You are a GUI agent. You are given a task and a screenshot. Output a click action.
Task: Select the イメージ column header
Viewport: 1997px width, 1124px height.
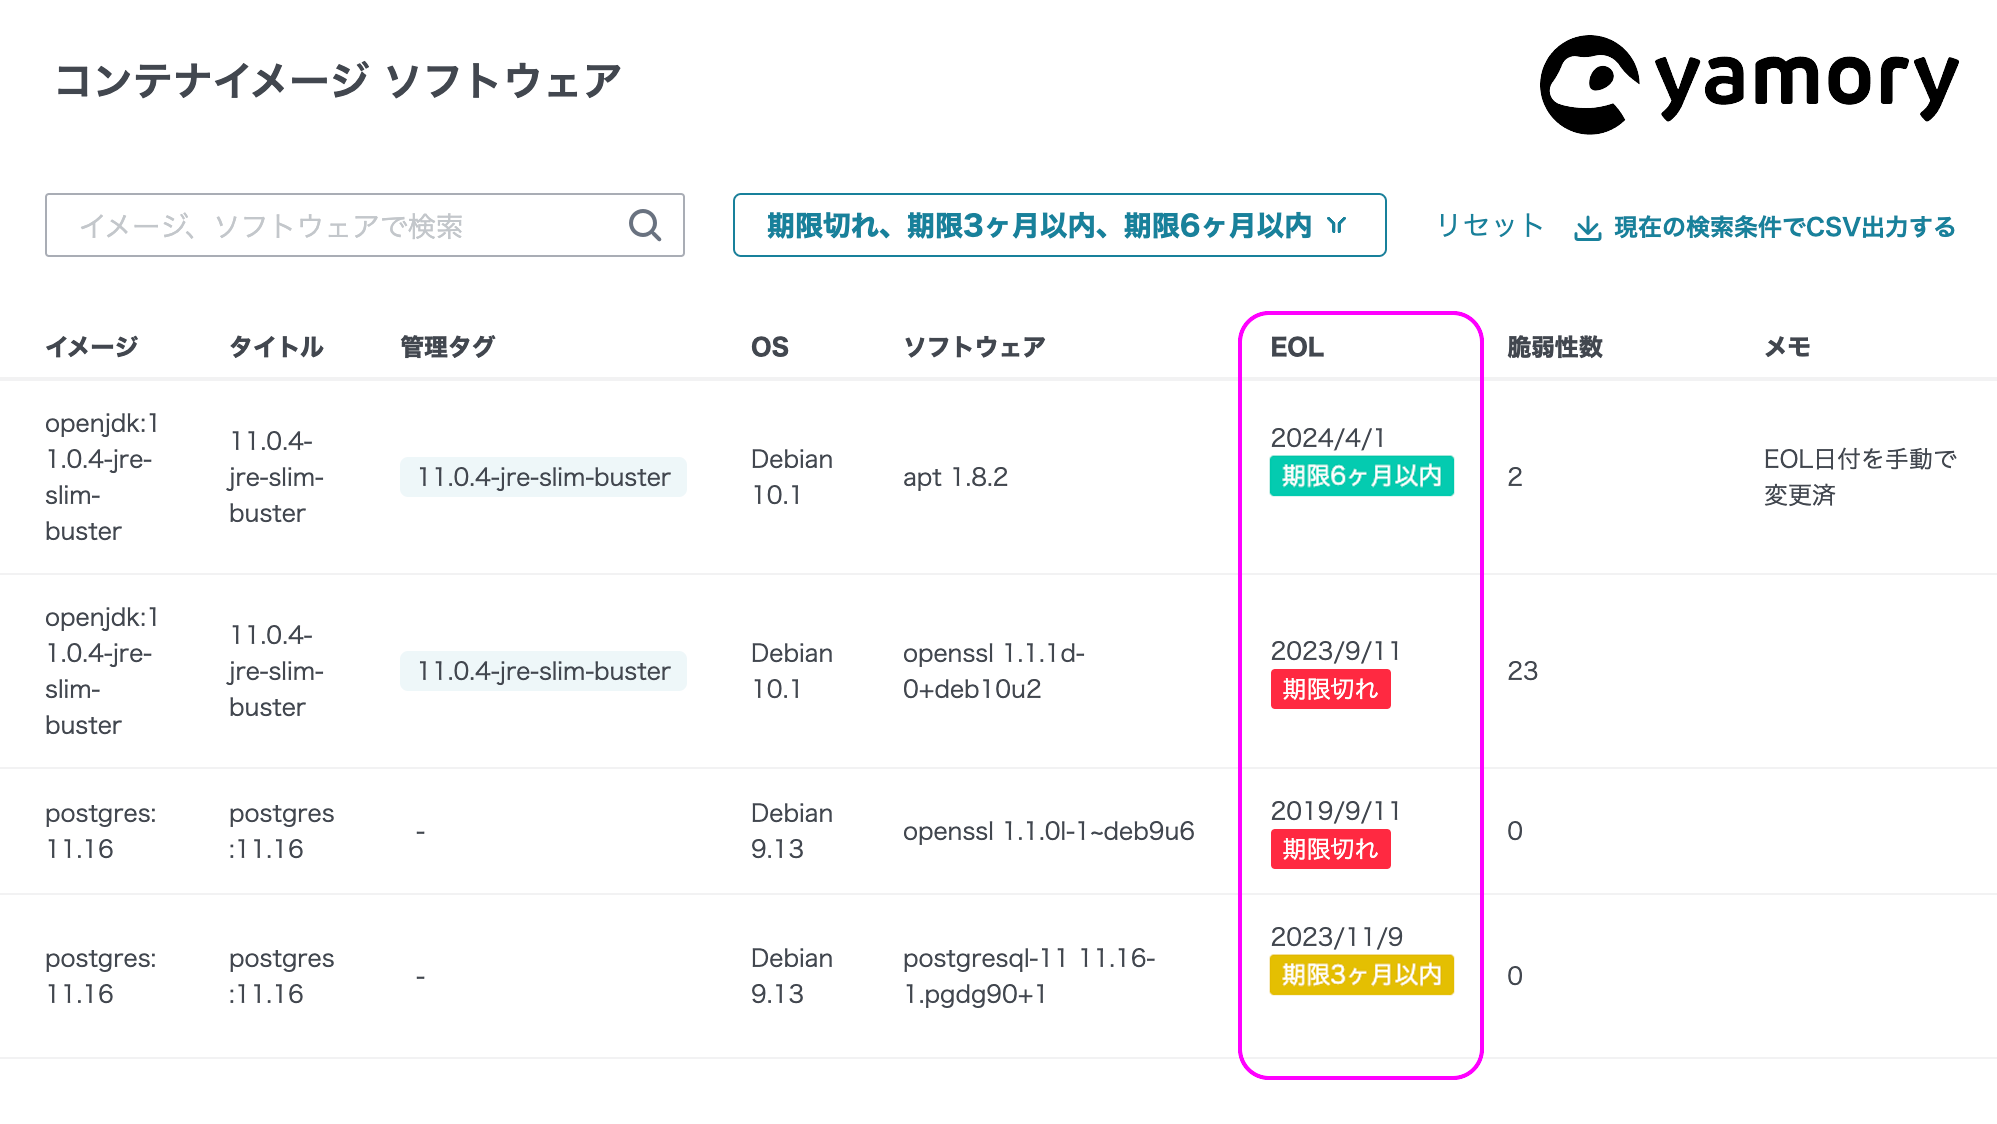[x=92, y=347]
